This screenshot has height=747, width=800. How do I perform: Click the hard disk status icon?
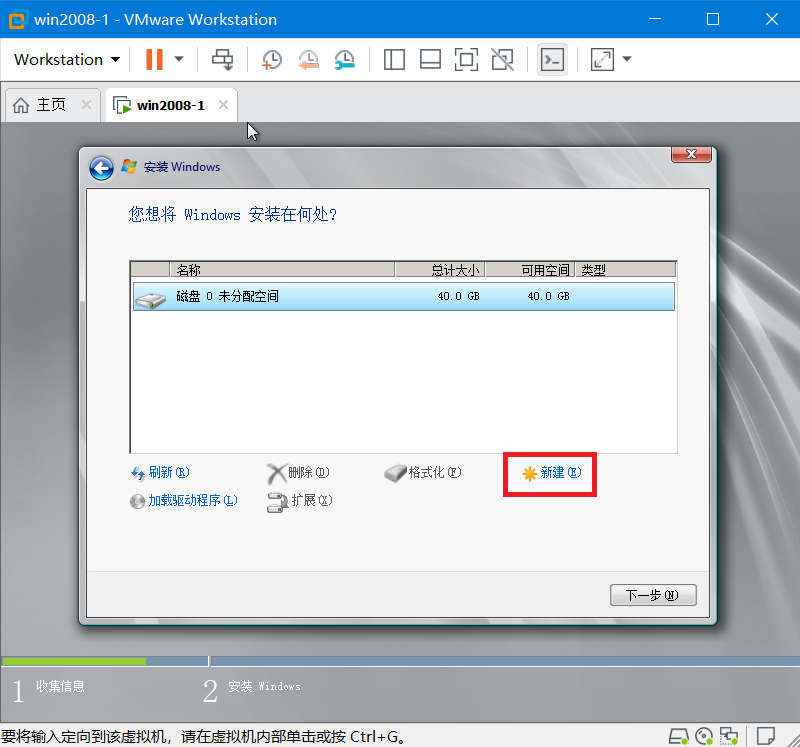coord(679,736)
